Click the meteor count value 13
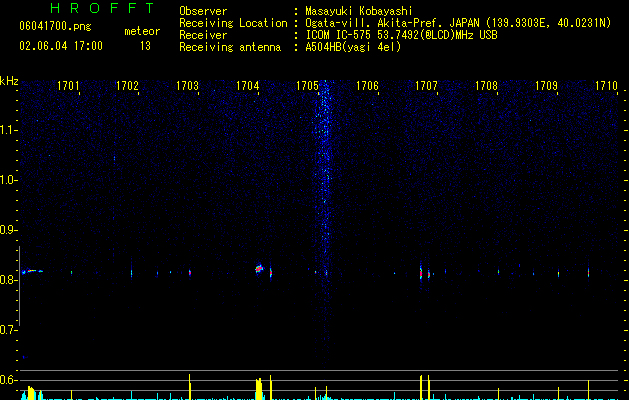The image size is (629, 400). pyautogui.click(x=145, y=46)
